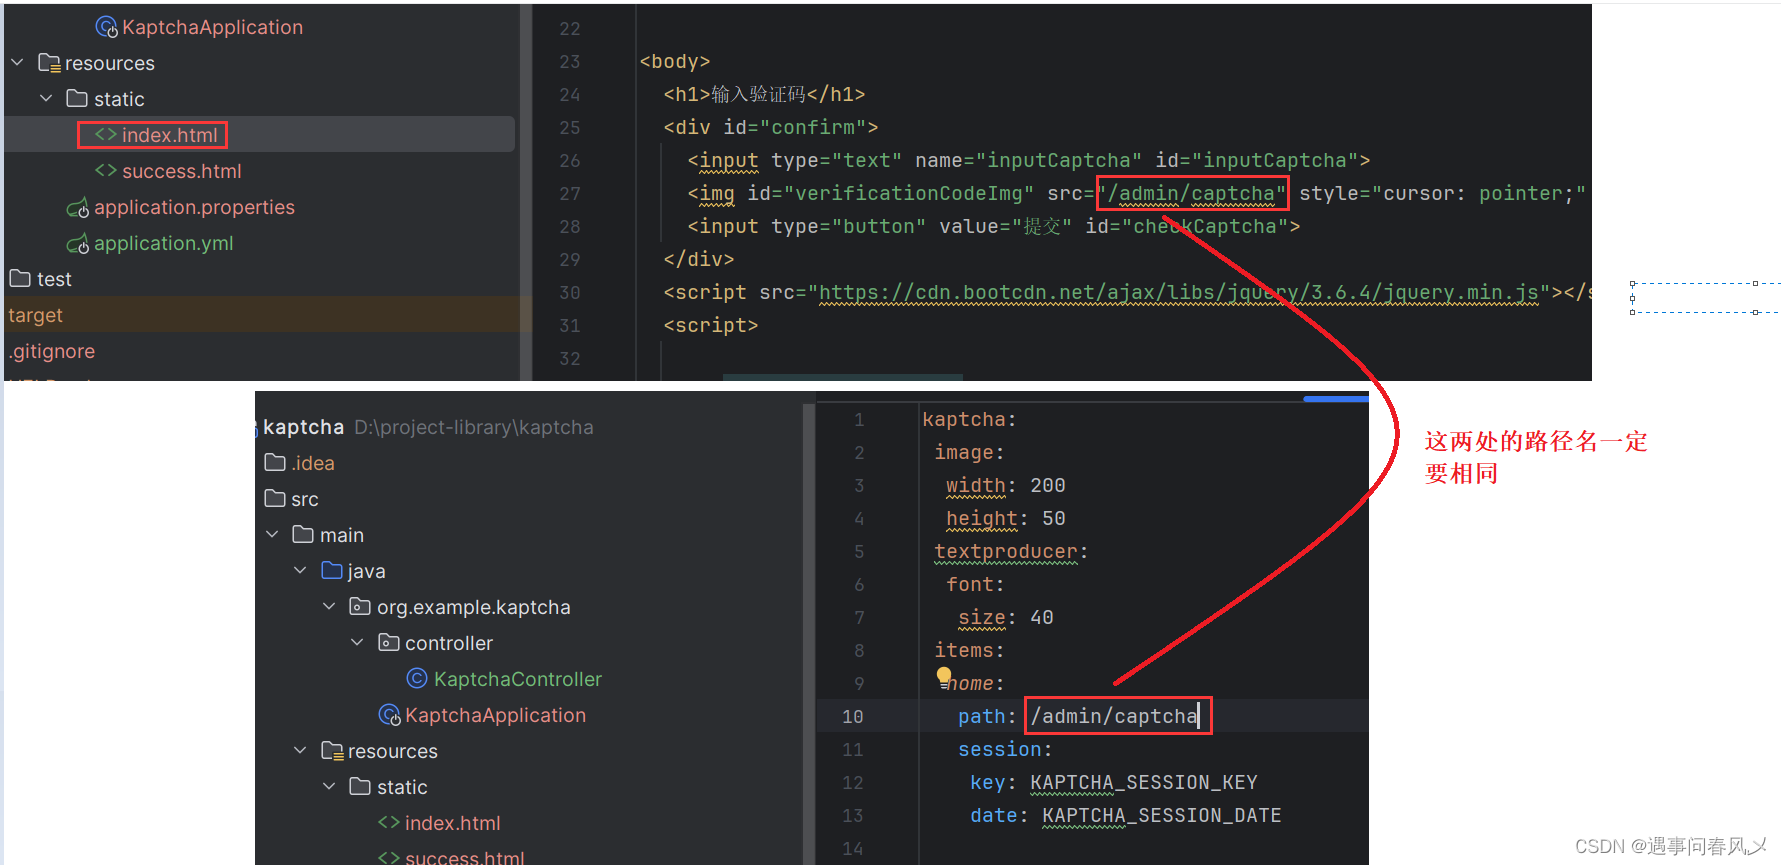
Task: Click static folder icon in bottom tree
Action: [x=360, y=786]
